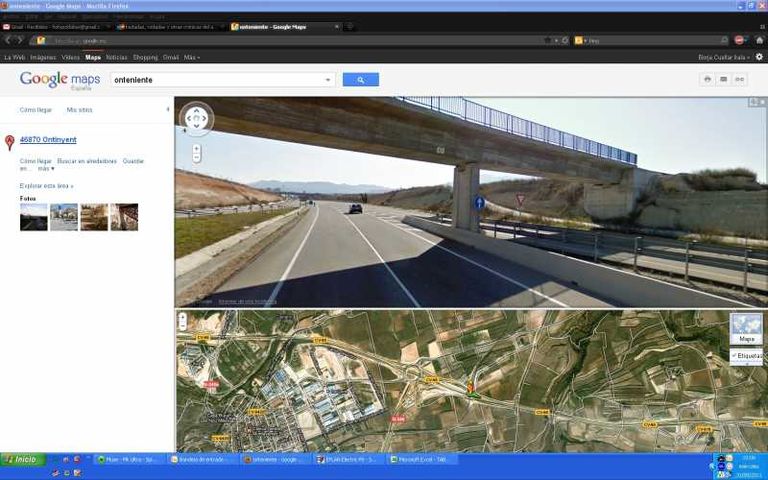The width and height of the screenshot is (768, 480).
Task: Click the Street View pan compass control
Action: coord(196,119)
